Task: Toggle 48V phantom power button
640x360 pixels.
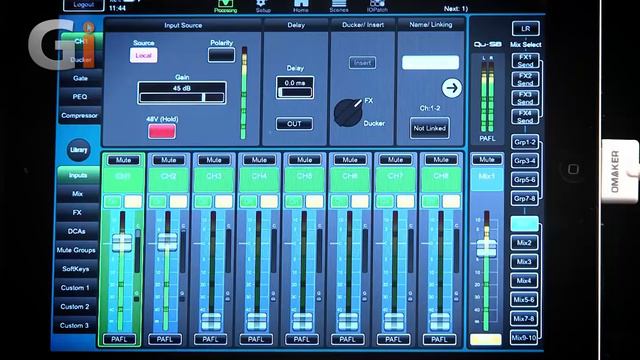Action: point(162,131)
